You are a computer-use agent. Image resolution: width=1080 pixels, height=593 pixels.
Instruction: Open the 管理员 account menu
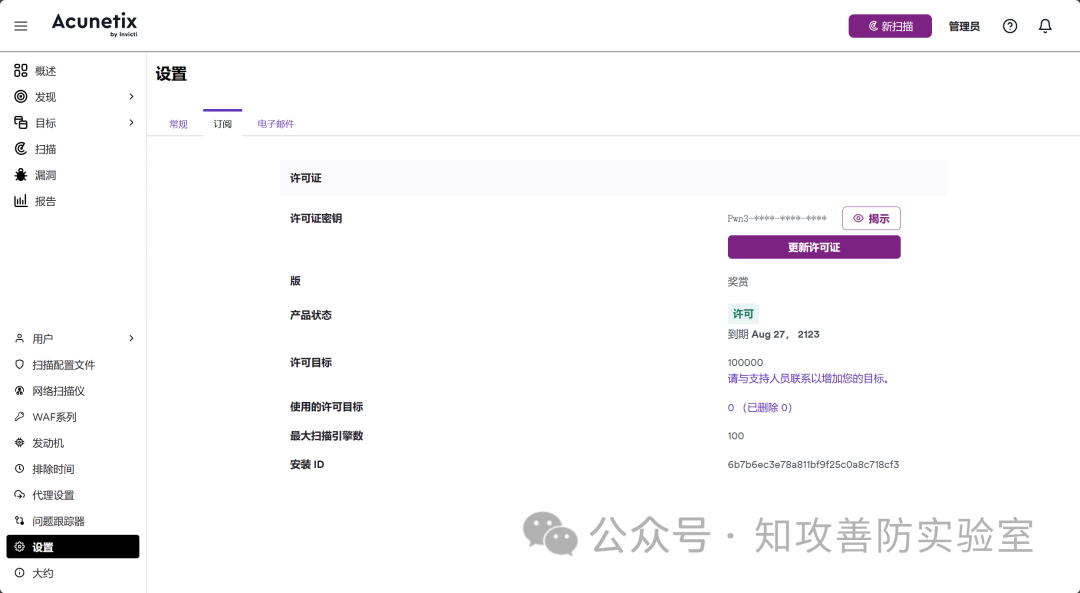pos(964,26)
